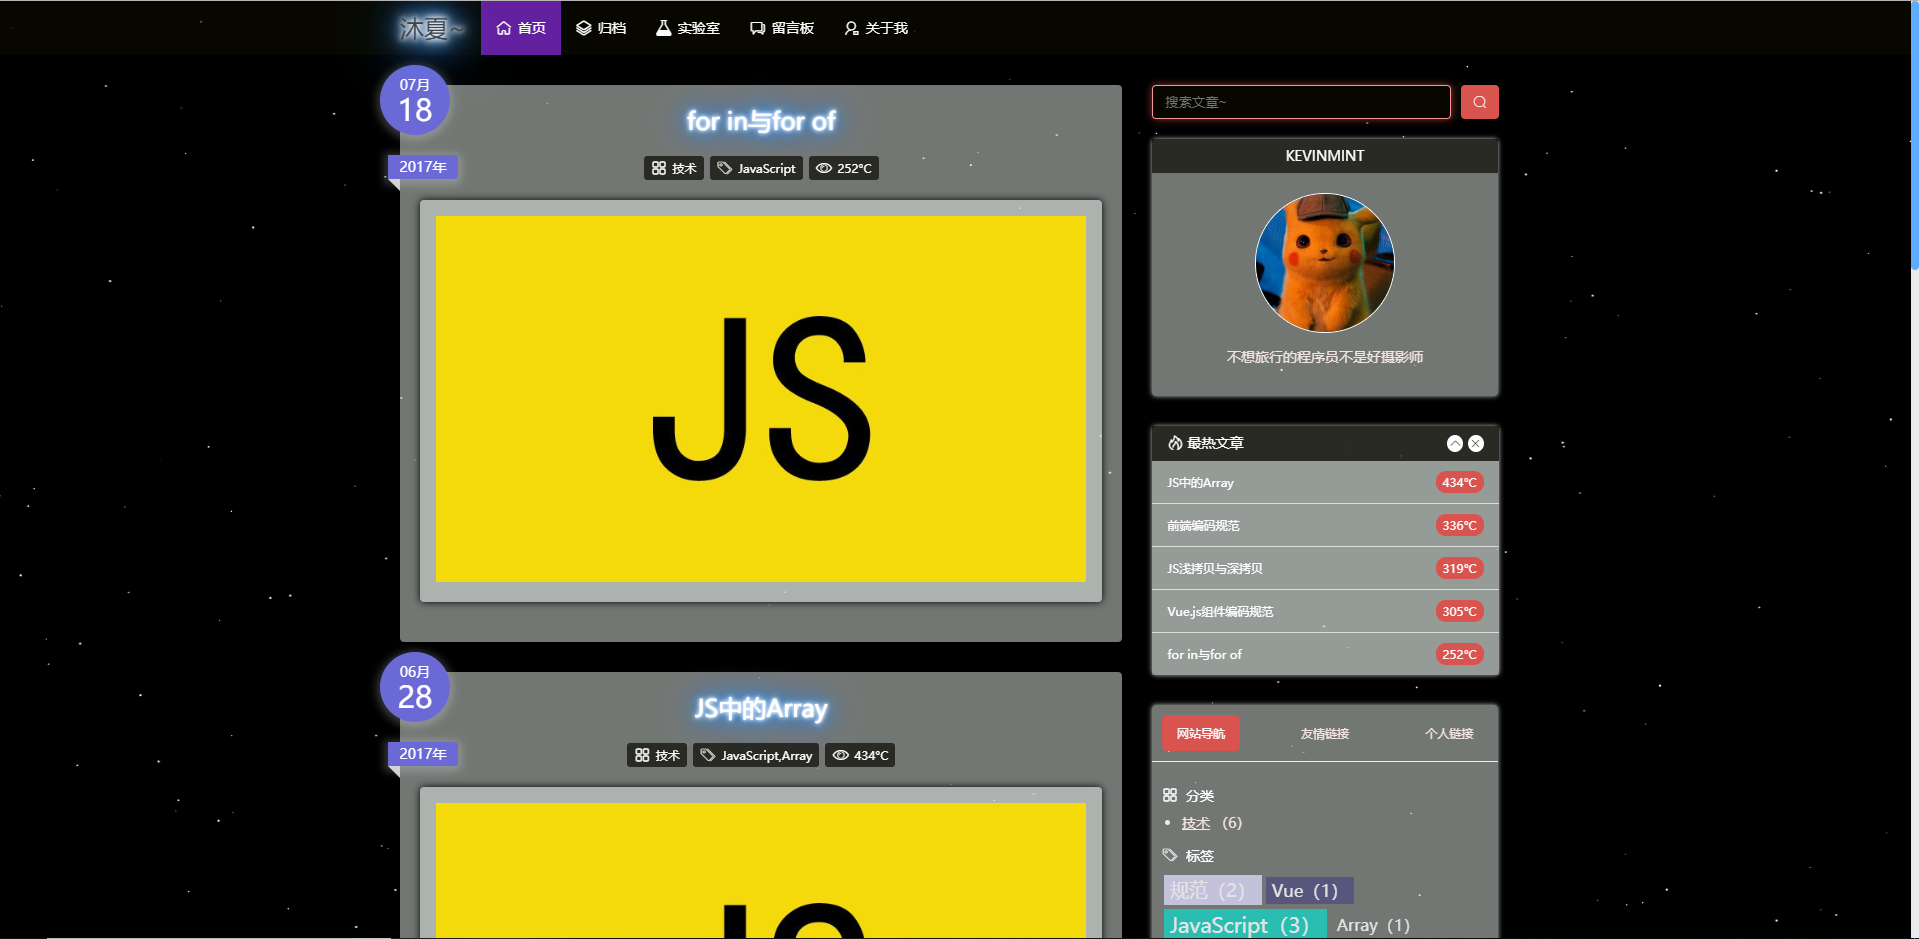The width and height of the screenshot is (1919, 939).
Task: Open the 'for in与for of' article title
Action: 761,121
